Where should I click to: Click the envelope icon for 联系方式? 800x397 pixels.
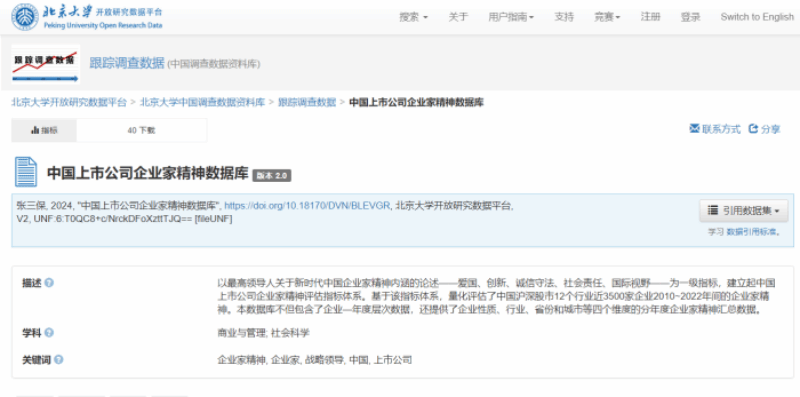click(x=694, y=129)
